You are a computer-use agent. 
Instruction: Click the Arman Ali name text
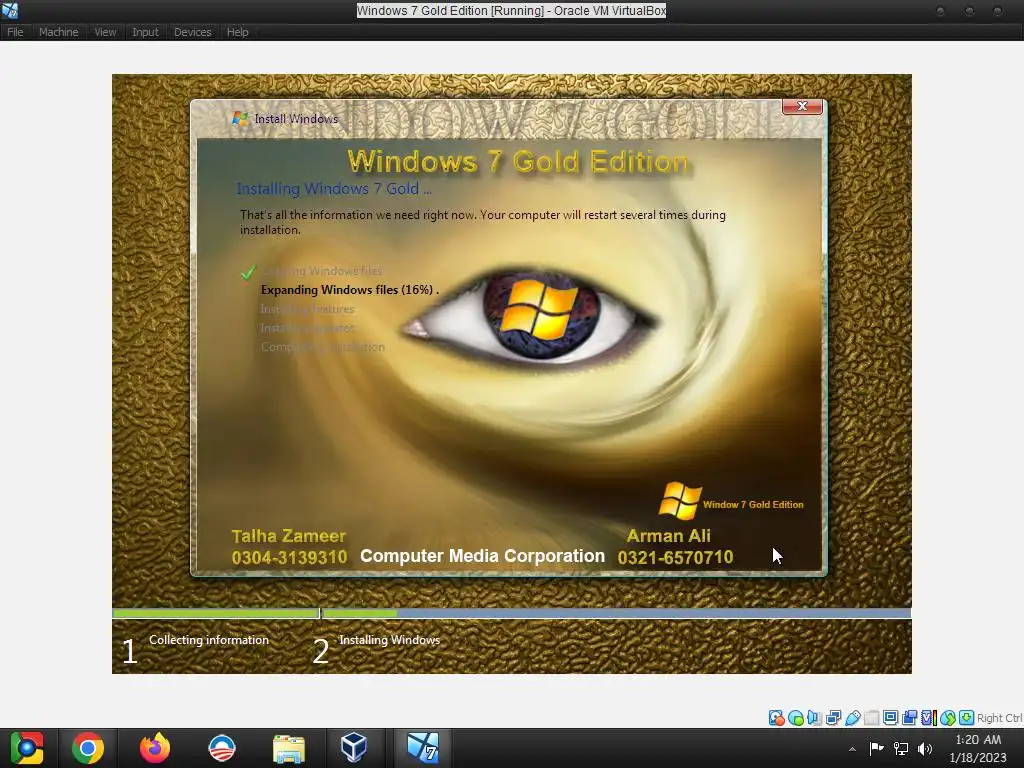point(669,536)
